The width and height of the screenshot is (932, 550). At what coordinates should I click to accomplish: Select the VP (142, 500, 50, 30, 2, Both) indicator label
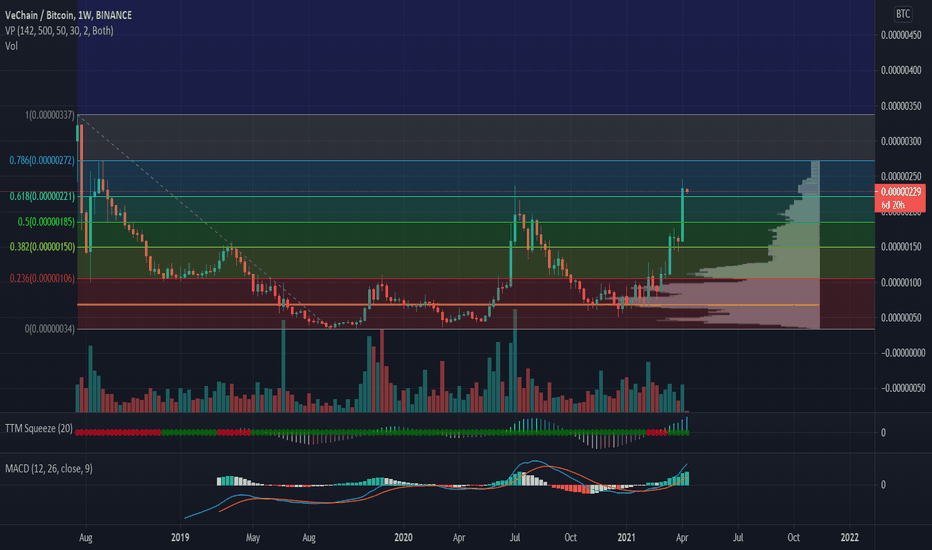59,30
